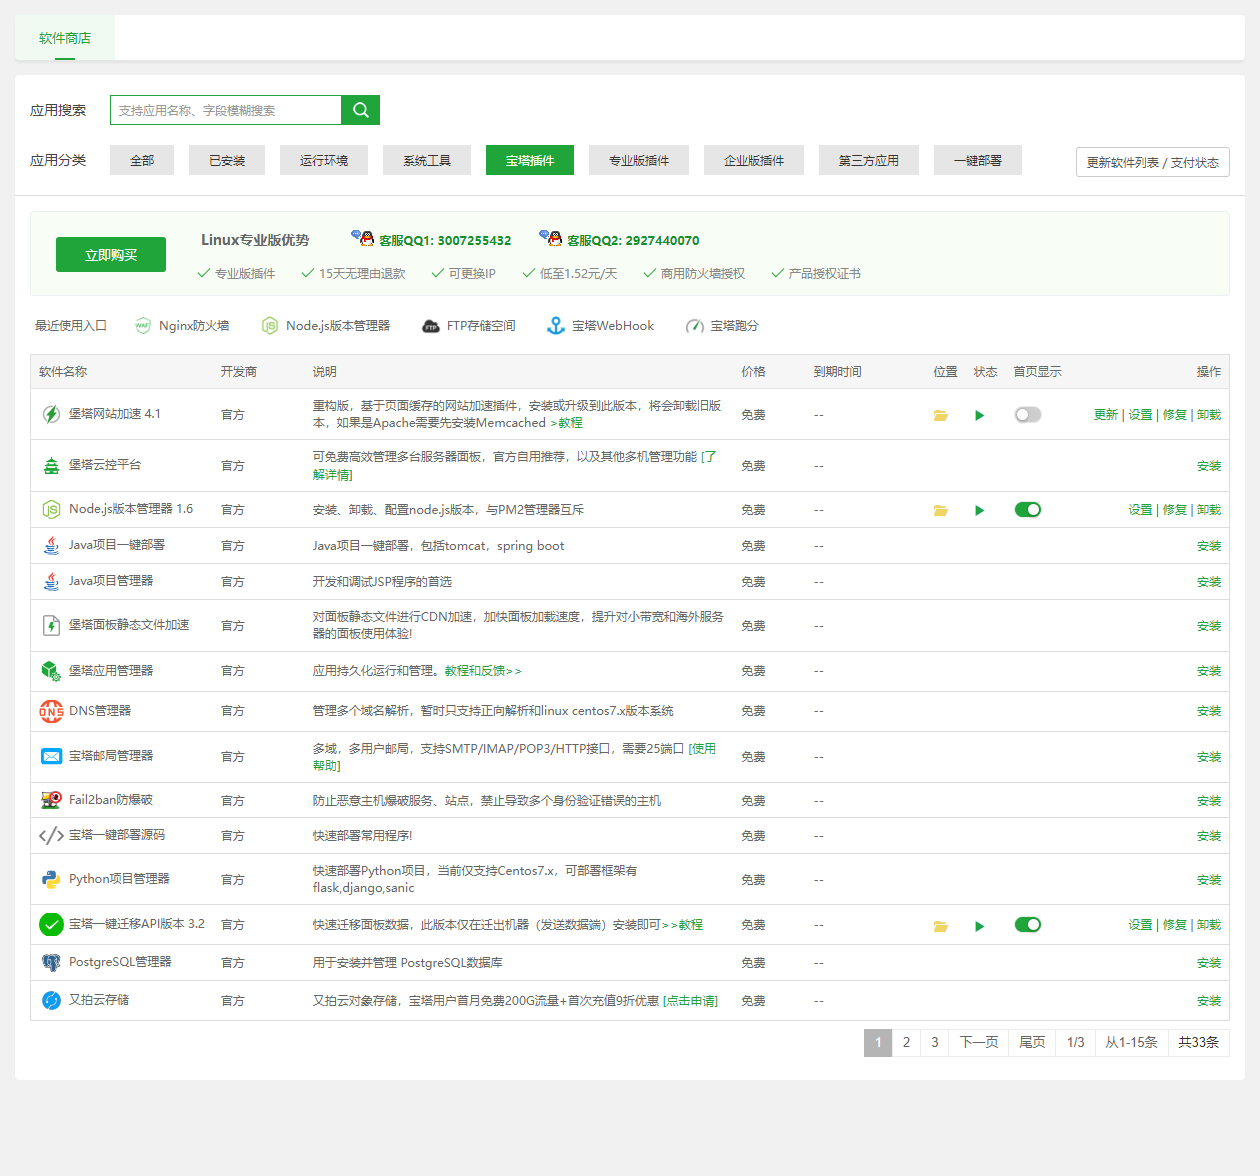
Task: Open 宝塔WebHook recent shortcut
Action: point(600,326)
